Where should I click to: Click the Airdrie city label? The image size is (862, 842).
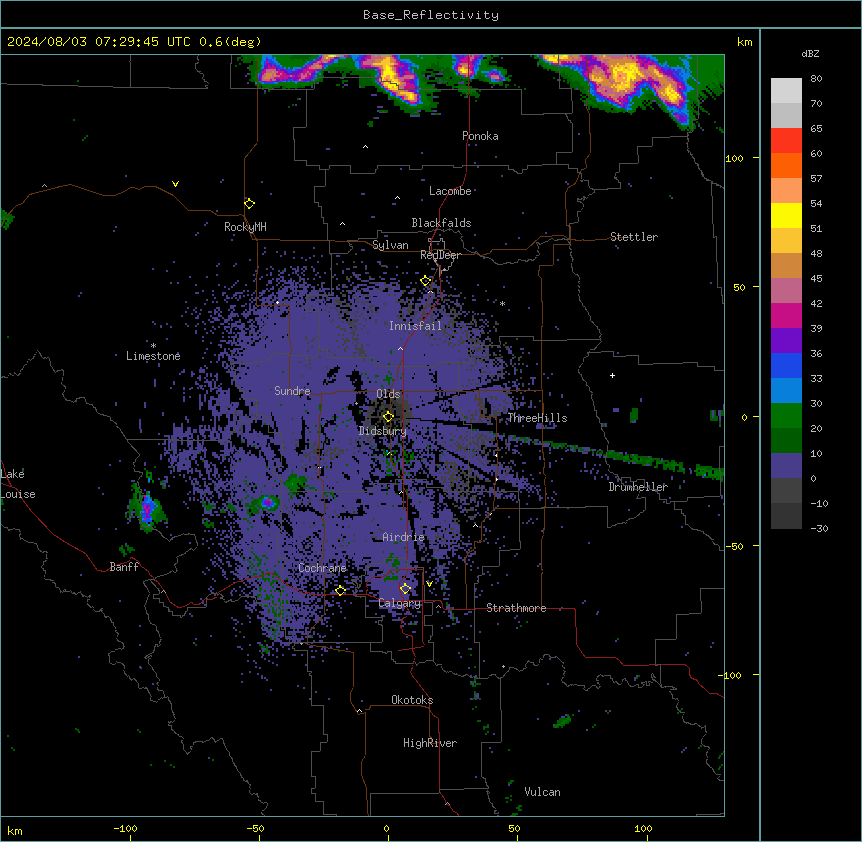tap(403, 537)
